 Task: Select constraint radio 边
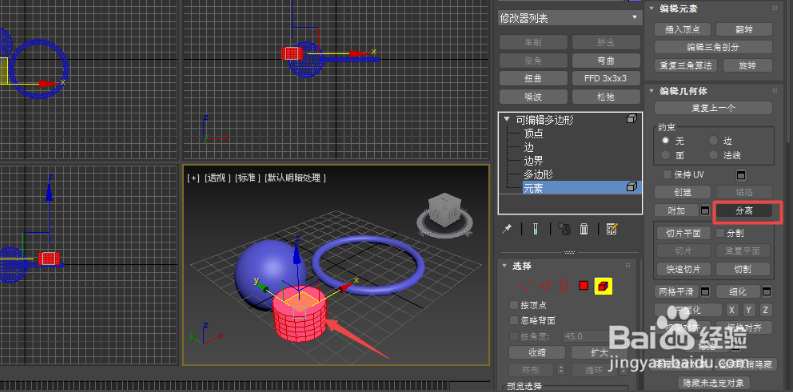[713, 141]
